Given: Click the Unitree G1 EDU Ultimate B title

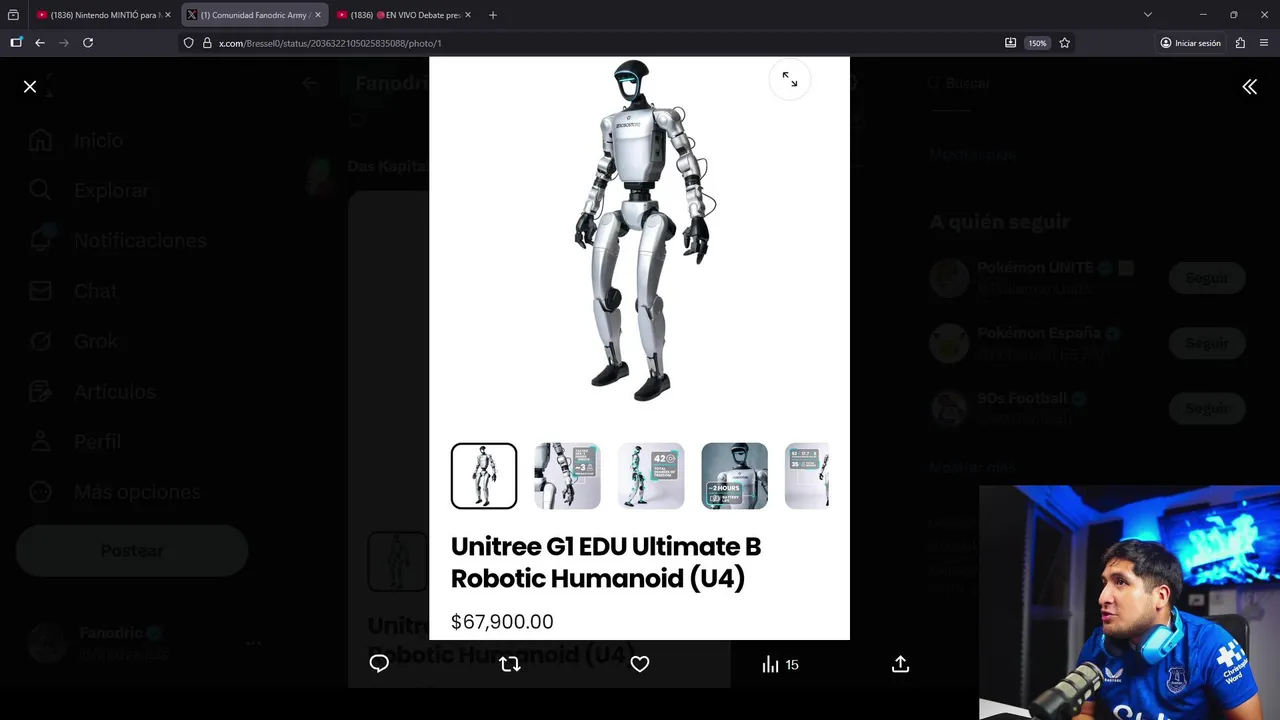Looking at the screenshot, I should pyautogui.click(x=606, y=562).
